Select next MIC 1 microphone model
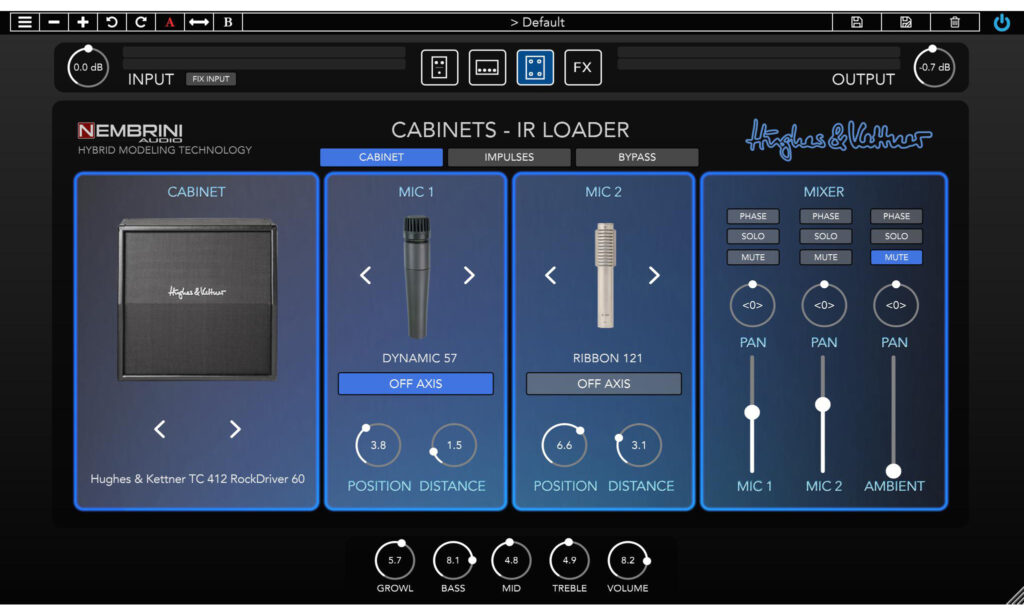Screen dimensions: 1024x615 [469, 276]
